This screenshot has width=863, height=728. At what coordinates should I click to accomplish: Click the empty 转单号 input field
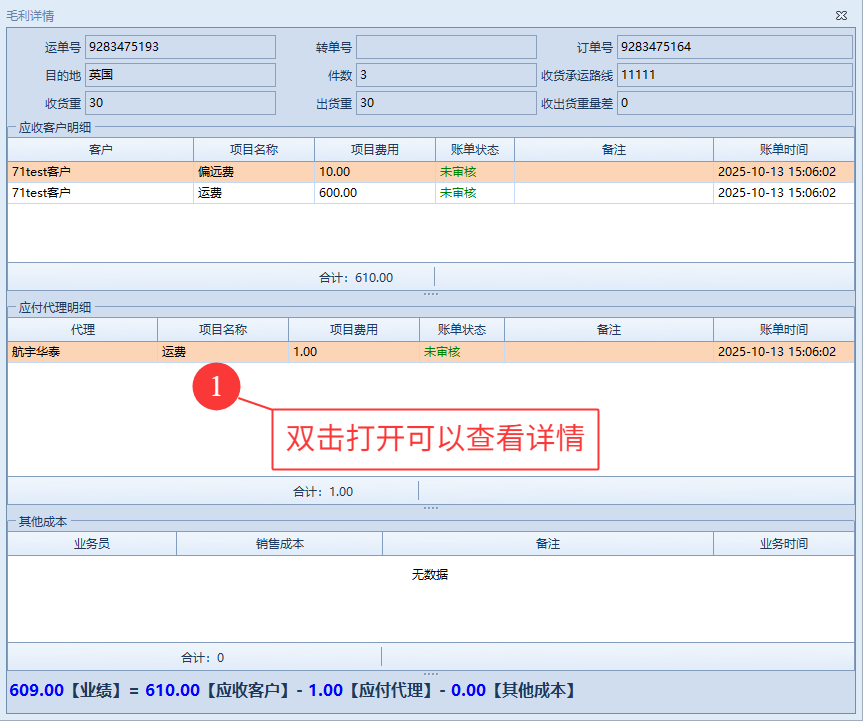[446, 47]
